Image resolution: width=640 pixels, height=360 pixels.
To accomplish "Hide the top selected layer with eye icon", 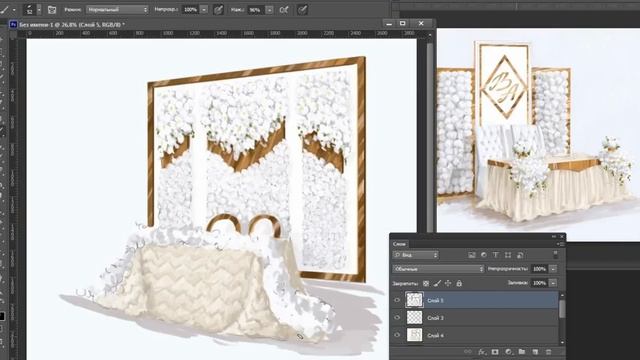I will point(397,300).
